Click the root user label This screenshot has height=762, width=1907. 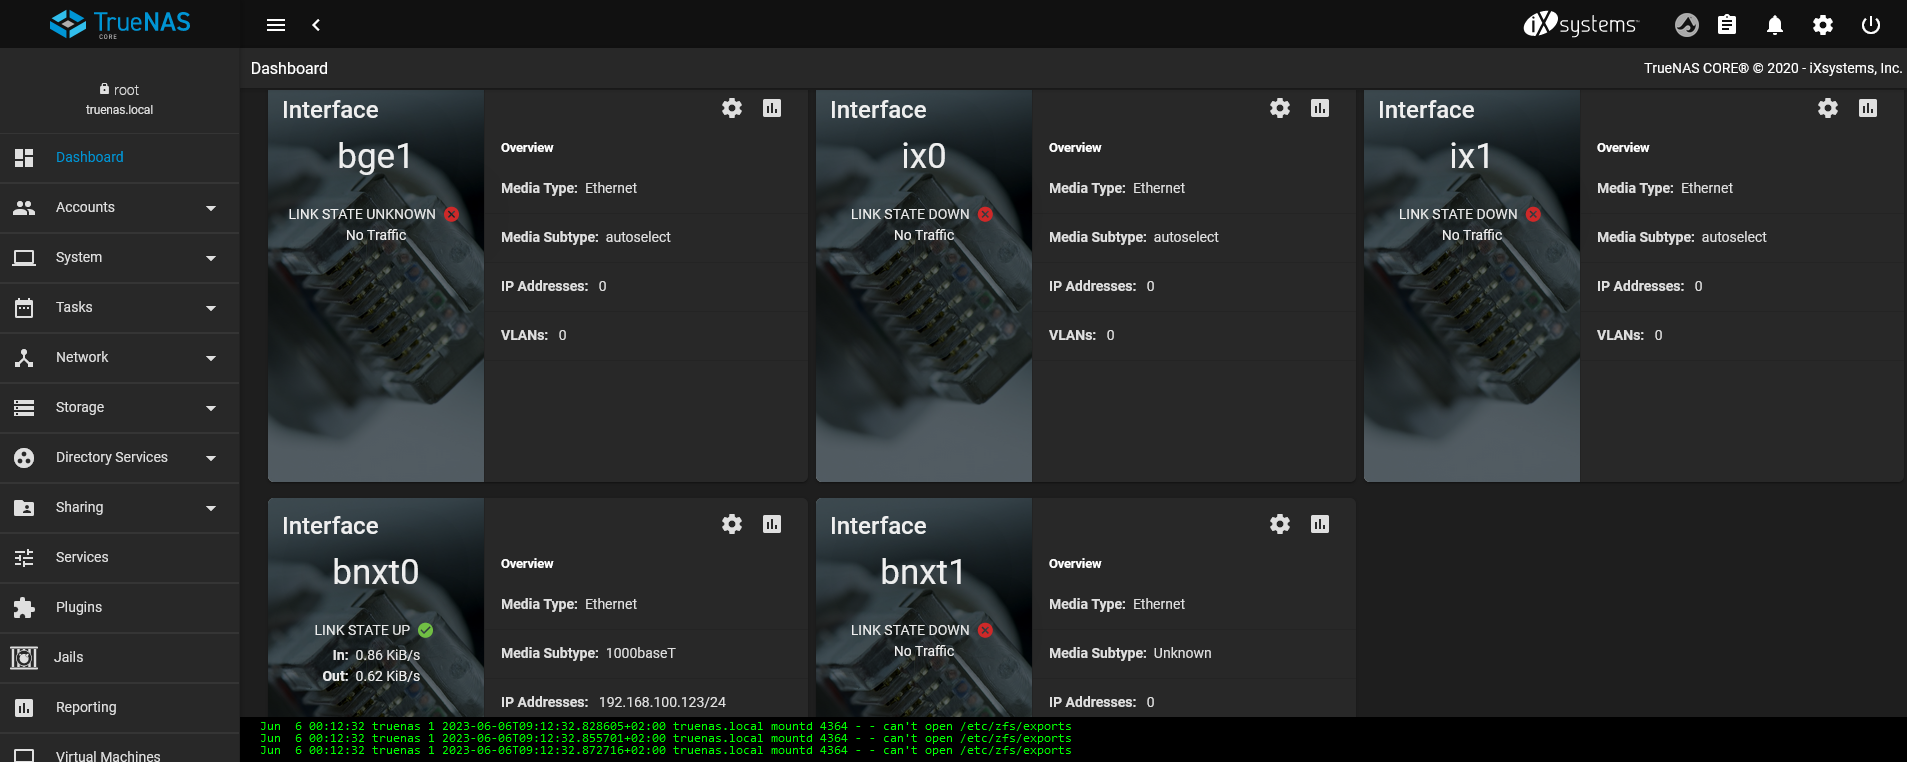119,90
